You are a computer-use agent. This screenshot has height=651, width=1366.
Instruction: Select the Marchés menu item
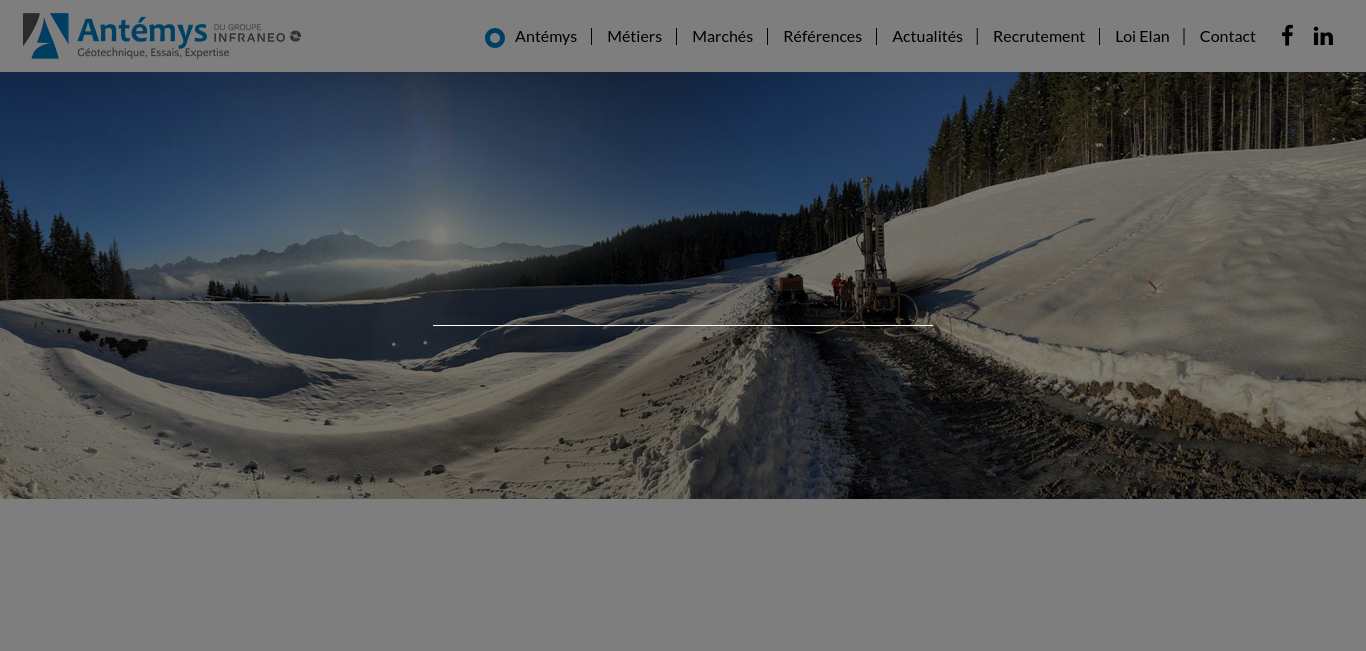coord(722,36)
